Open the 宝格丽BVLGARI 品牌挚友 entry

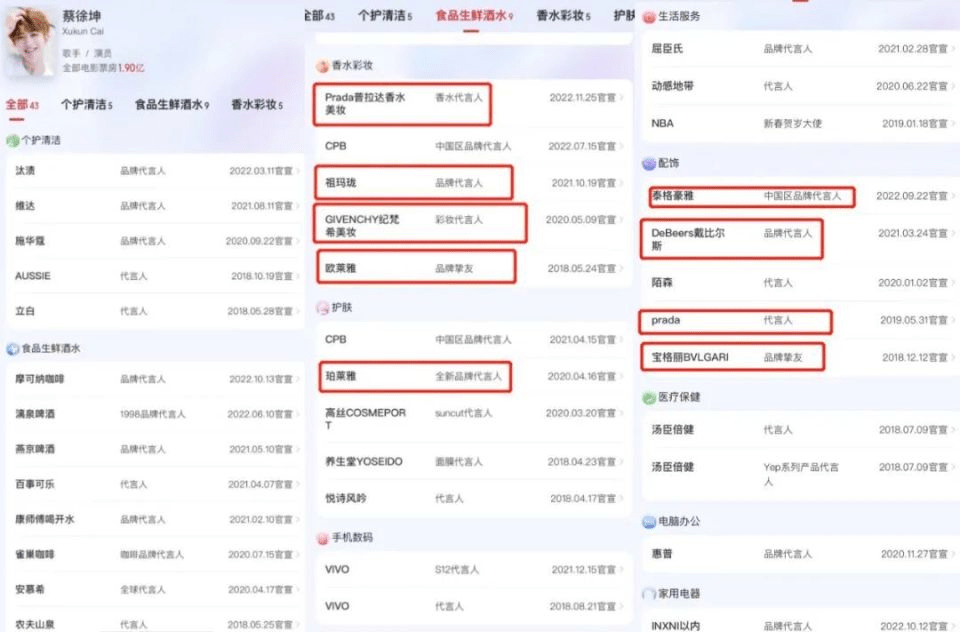[801, 358]
